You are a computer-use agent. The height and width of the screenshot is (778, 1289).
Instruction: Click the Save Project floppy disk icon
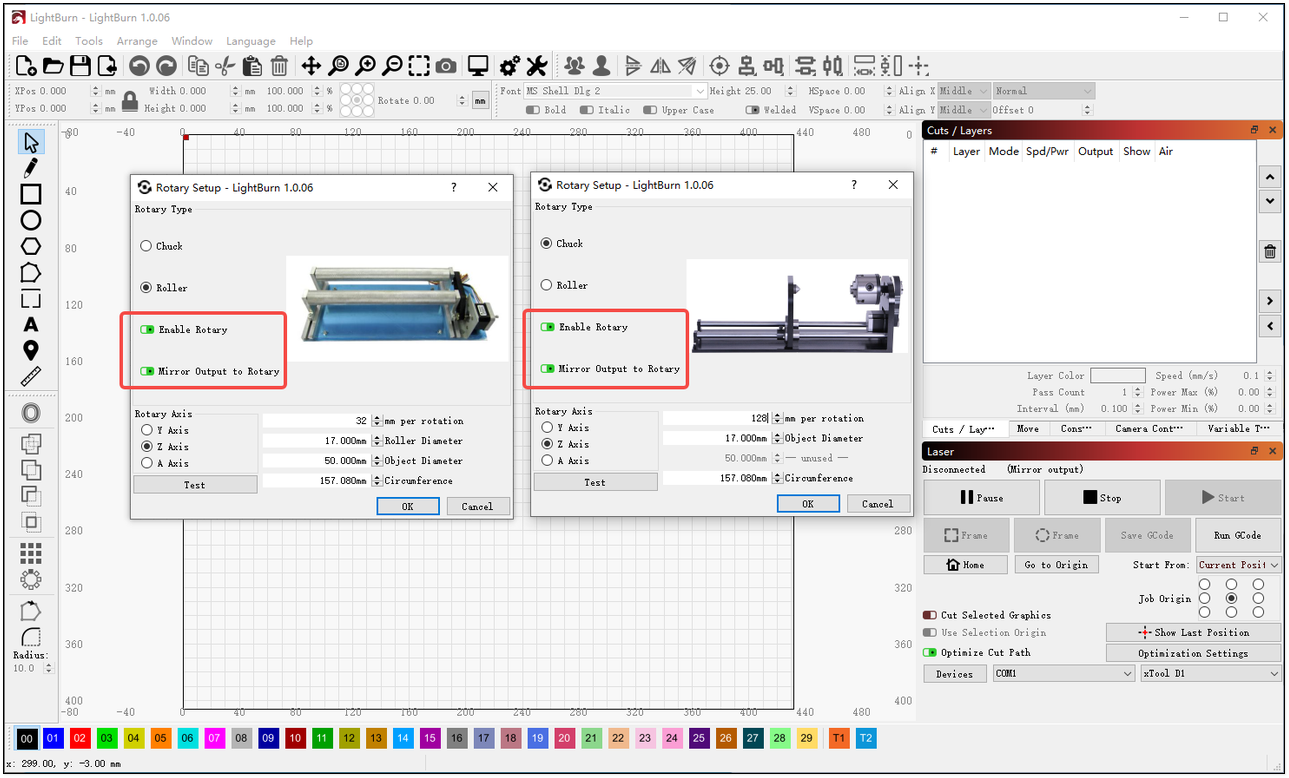click(80, 66)
